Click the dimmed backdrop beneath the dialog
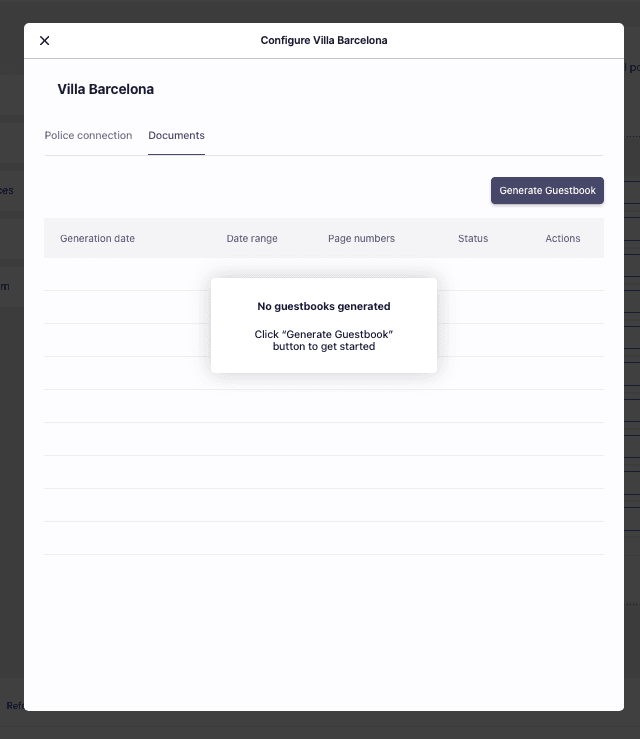 pyautogui.click(x=320, y=726)
